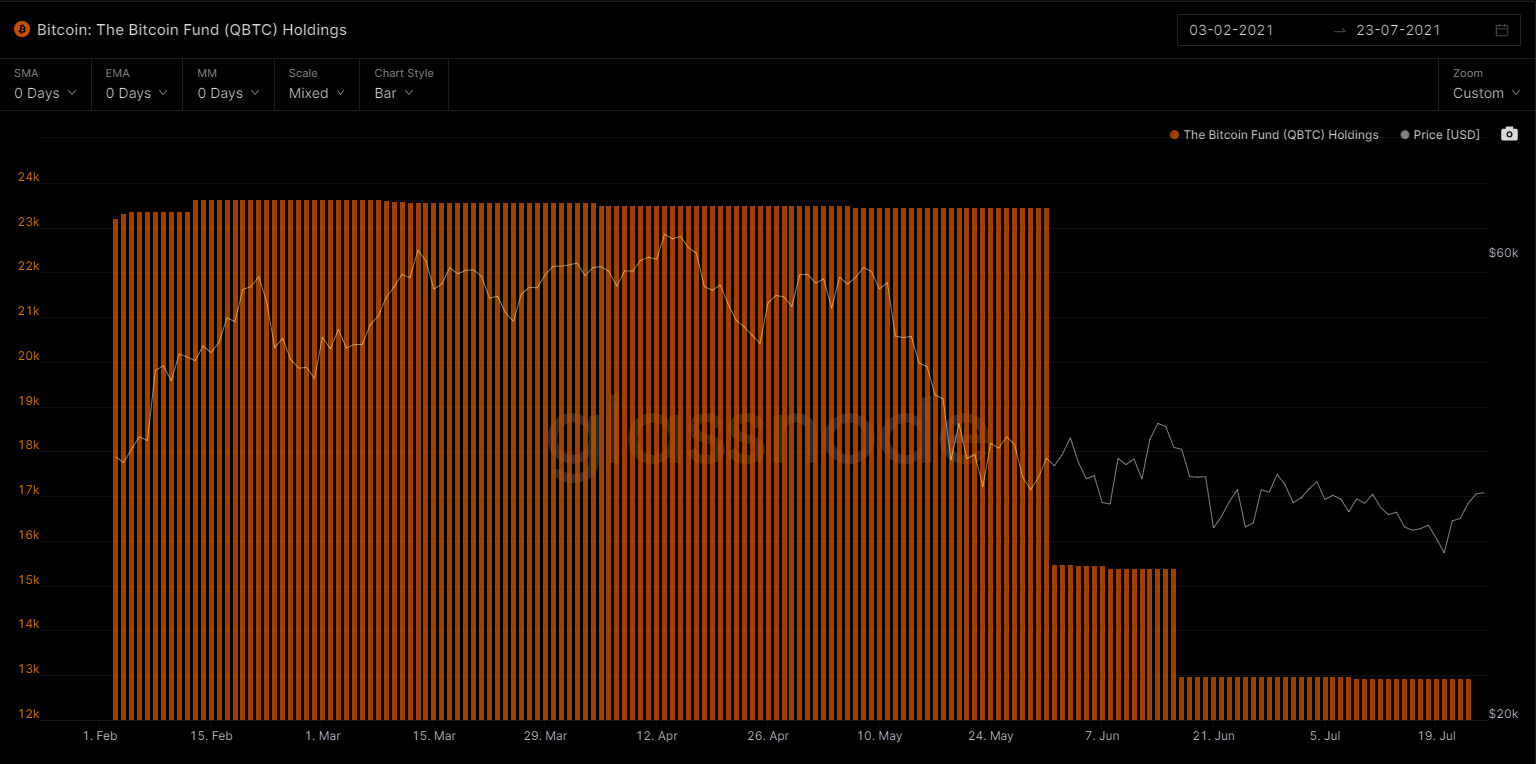This screenshot has width=1536, height=764.
Task: Click the orange Bitcoin logo icon
Action: (22, 30)
